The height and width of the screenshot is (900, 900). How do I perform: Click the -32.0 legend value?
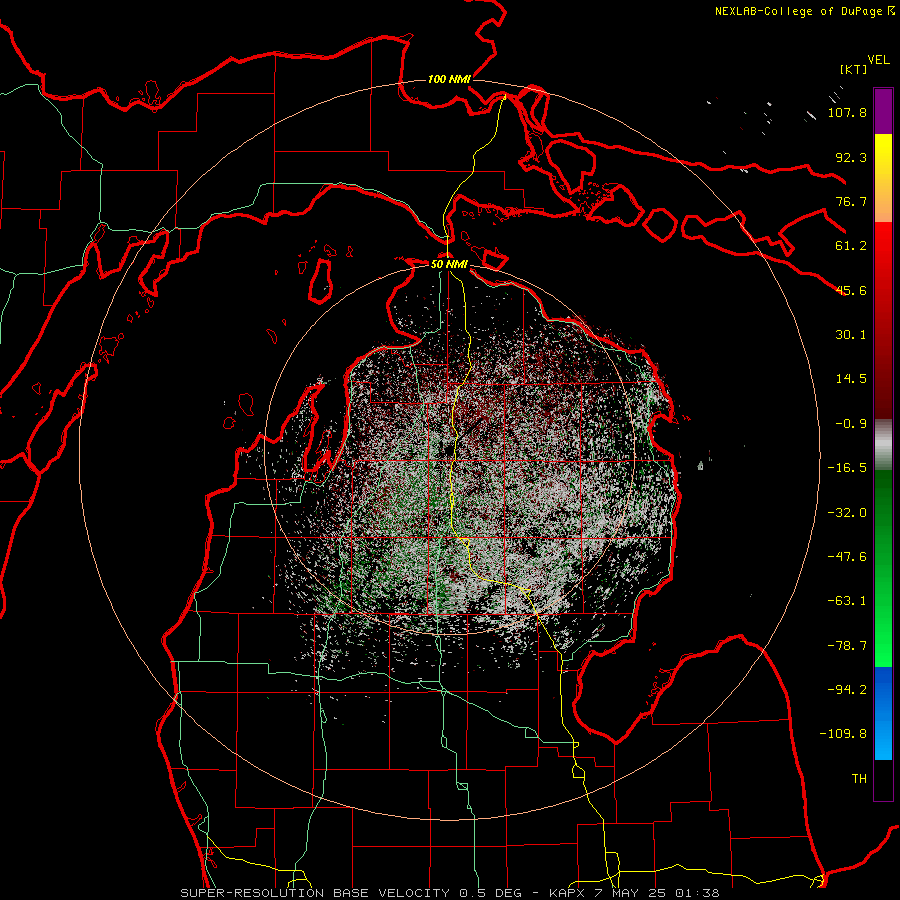click(x=847, y=513)
